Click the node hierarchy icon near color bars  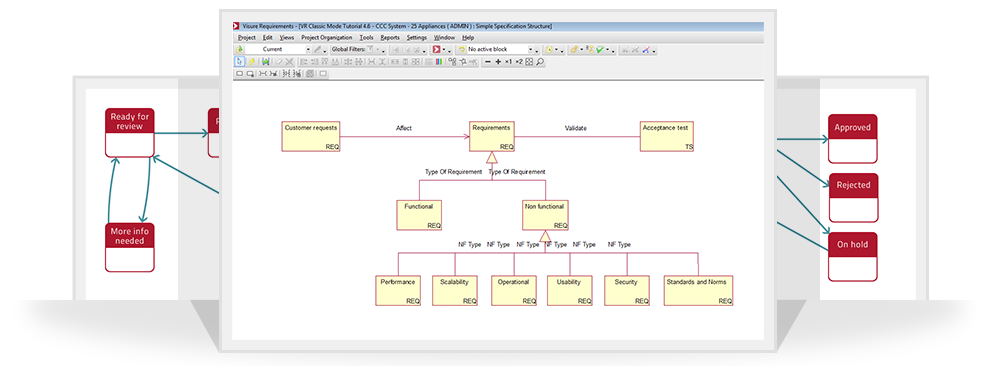[x=452, y=61]
